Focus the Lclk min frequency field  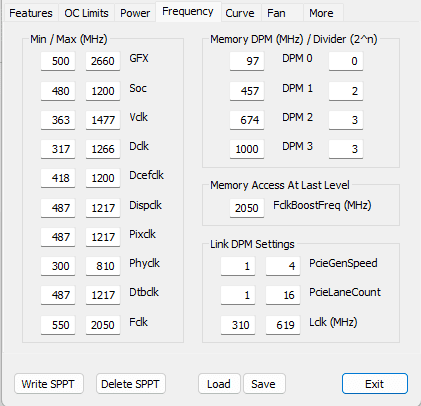tap(238, 325)
